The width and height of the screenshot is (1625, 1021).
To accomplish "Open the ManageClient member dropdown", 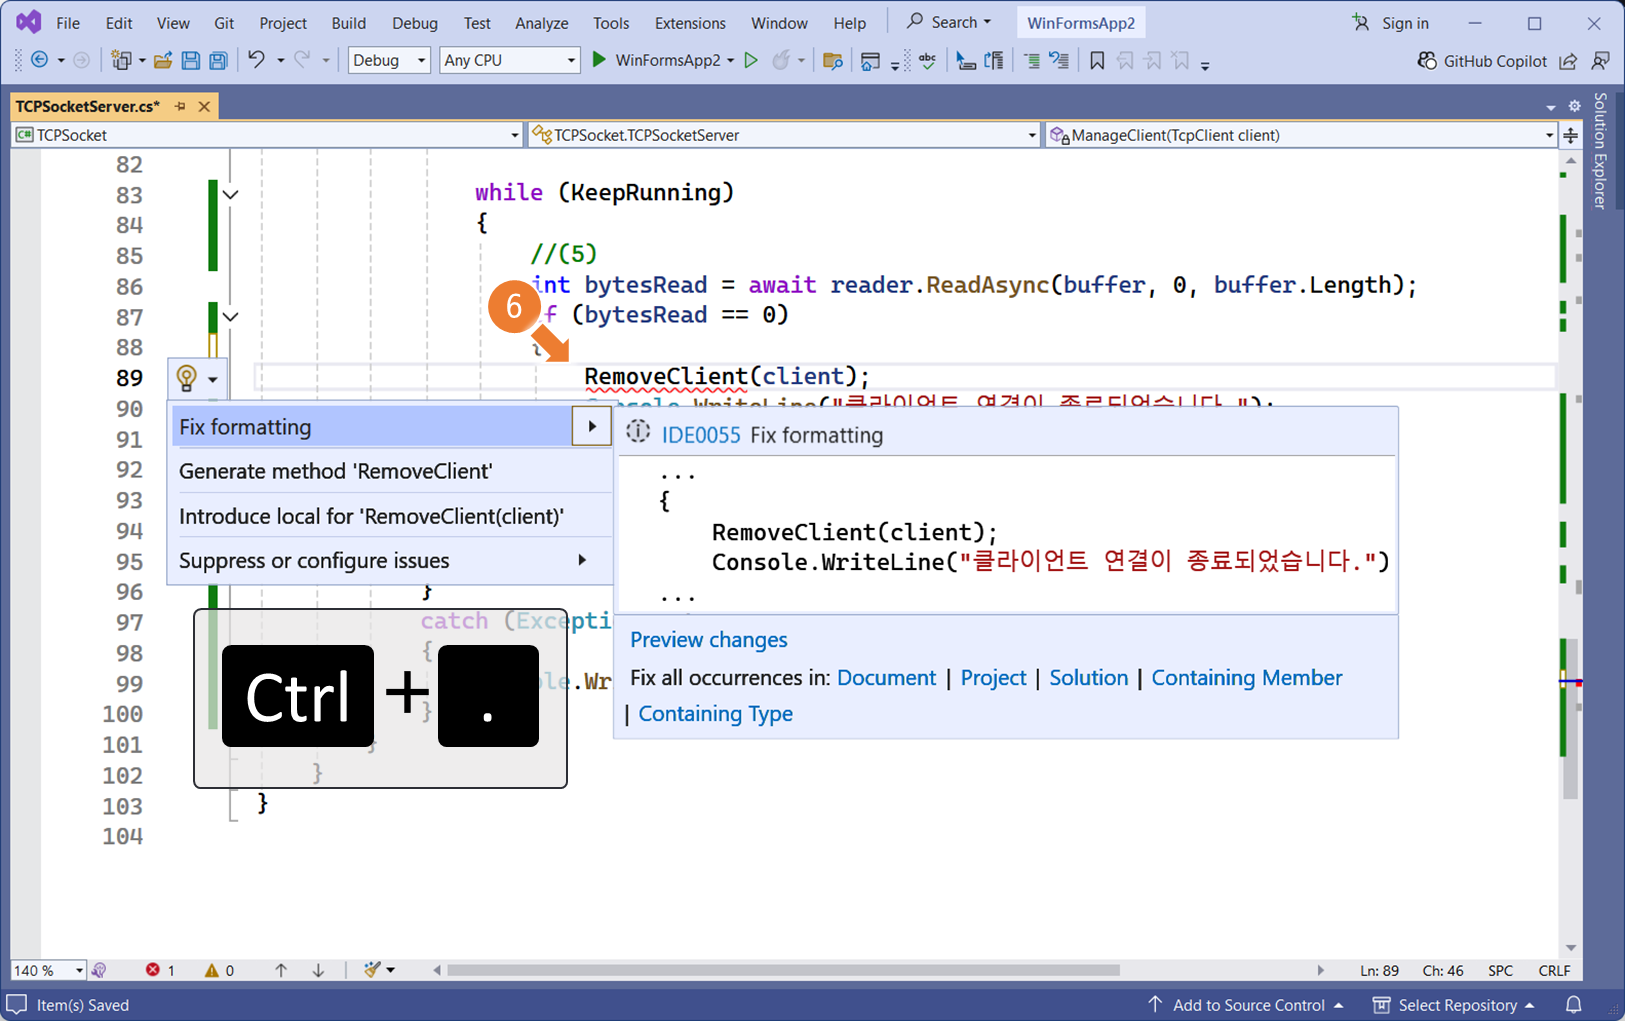I will pyautogui.click(x=1301, y=135).
